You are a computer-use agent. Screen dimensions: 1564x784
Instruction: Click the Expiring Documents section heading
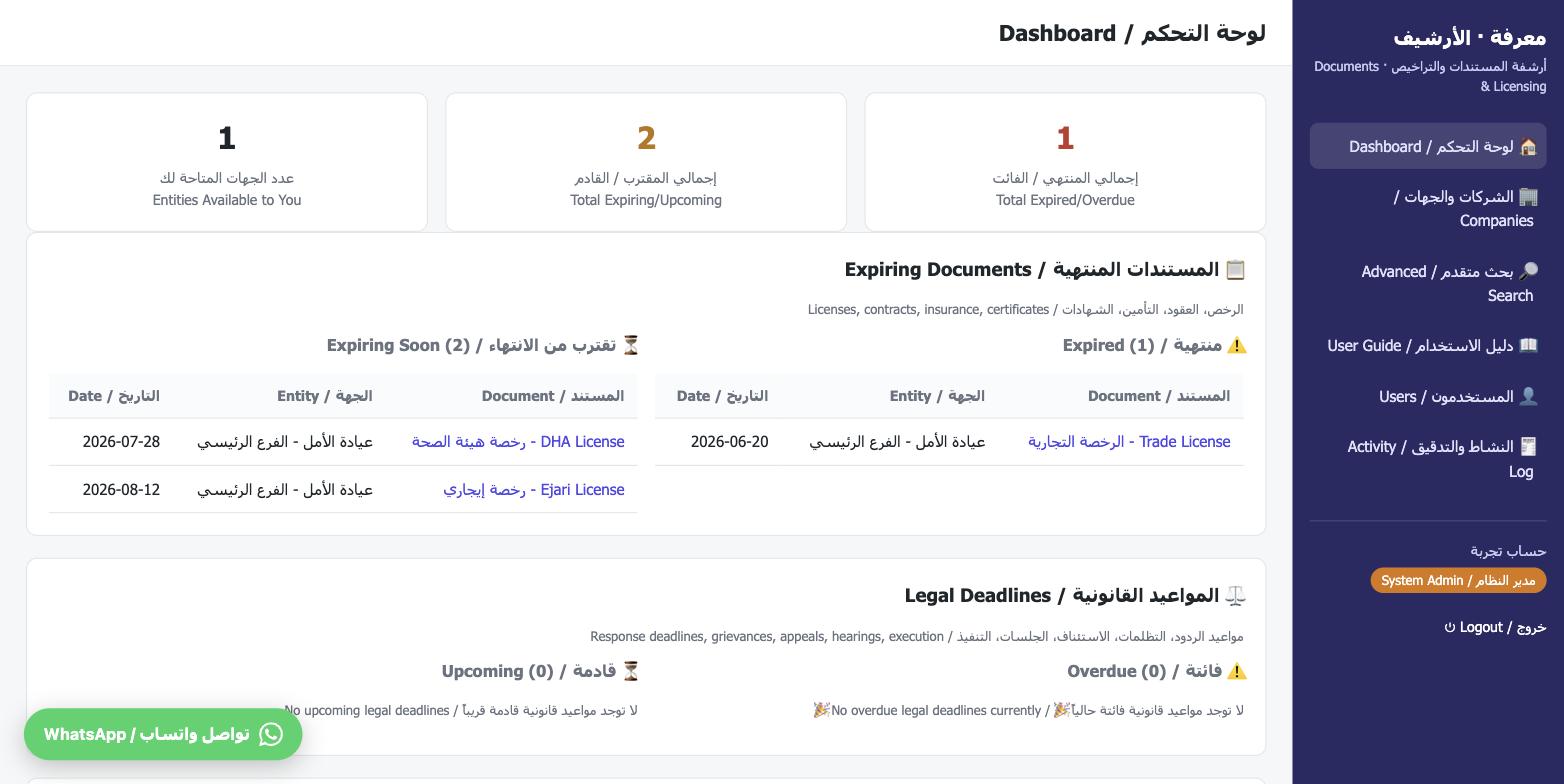1046,270
